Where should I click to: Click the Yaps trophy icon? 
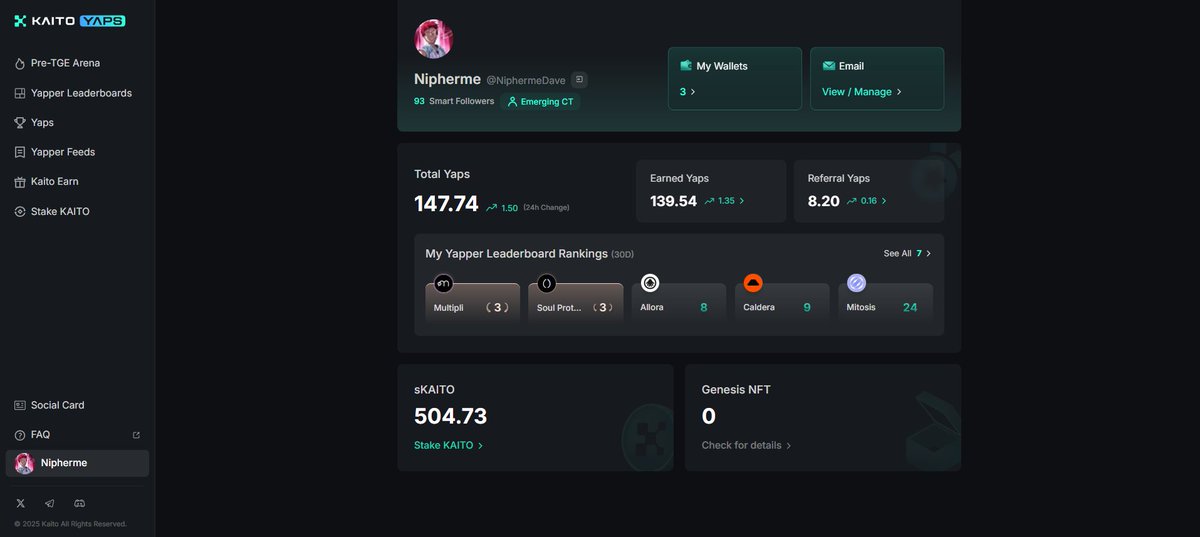point(20,122)
